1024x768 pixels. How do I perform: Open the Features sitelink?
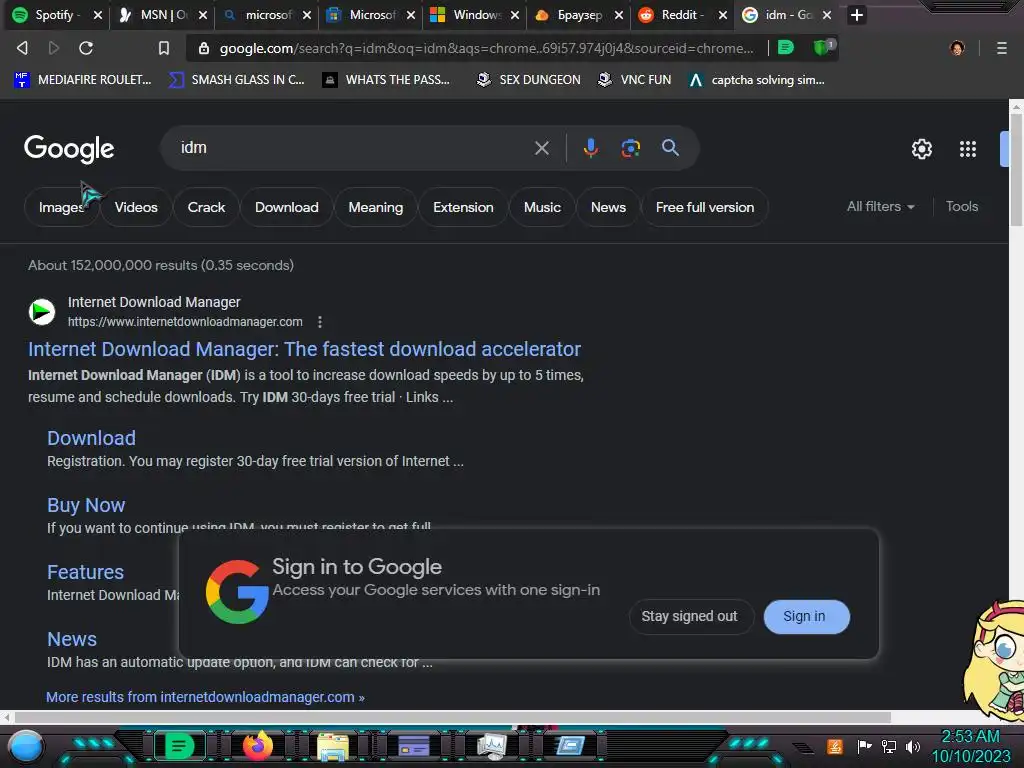point(86,572)
